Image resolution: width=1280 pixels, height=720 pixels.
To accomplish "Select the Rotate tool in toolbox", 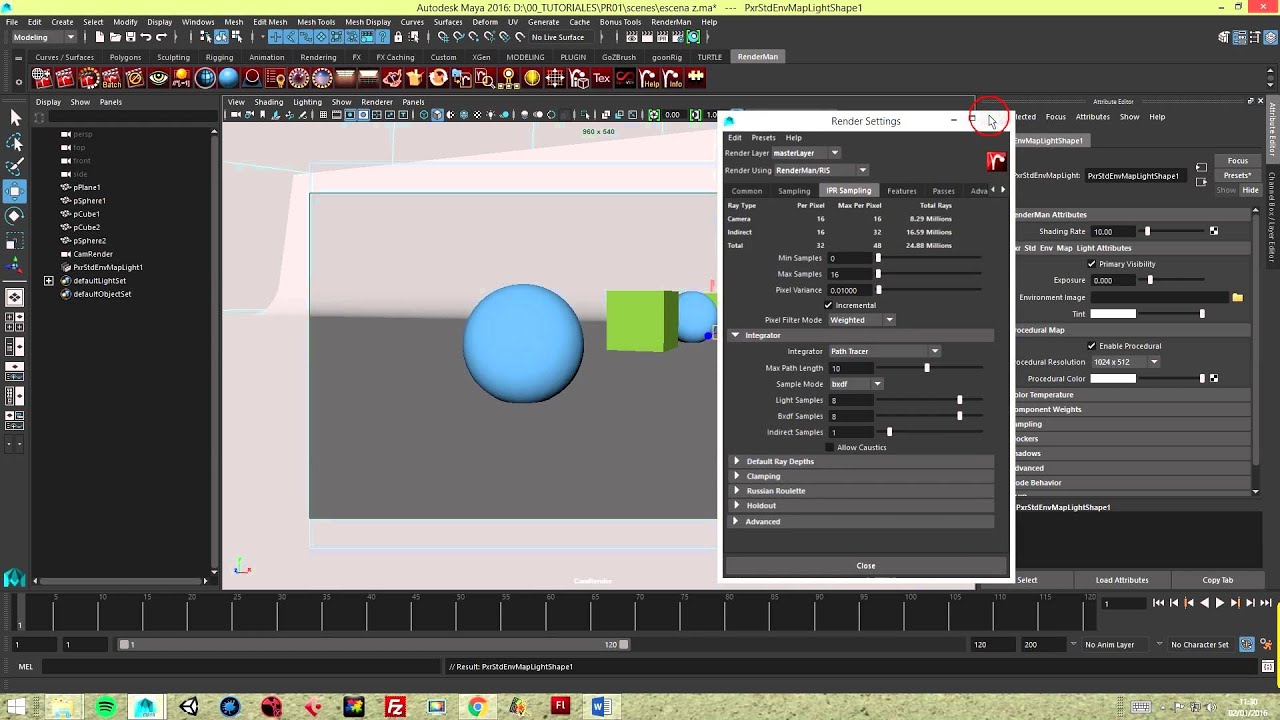I will [15, 215].
